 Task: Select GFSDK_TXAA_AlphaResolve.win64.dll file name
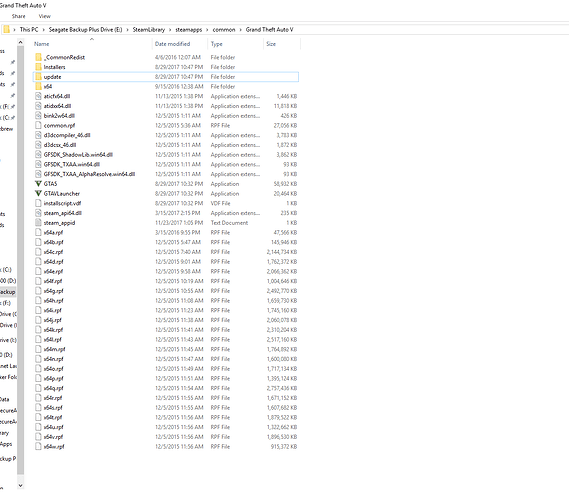pyautogui.click(x=89, y=174)
